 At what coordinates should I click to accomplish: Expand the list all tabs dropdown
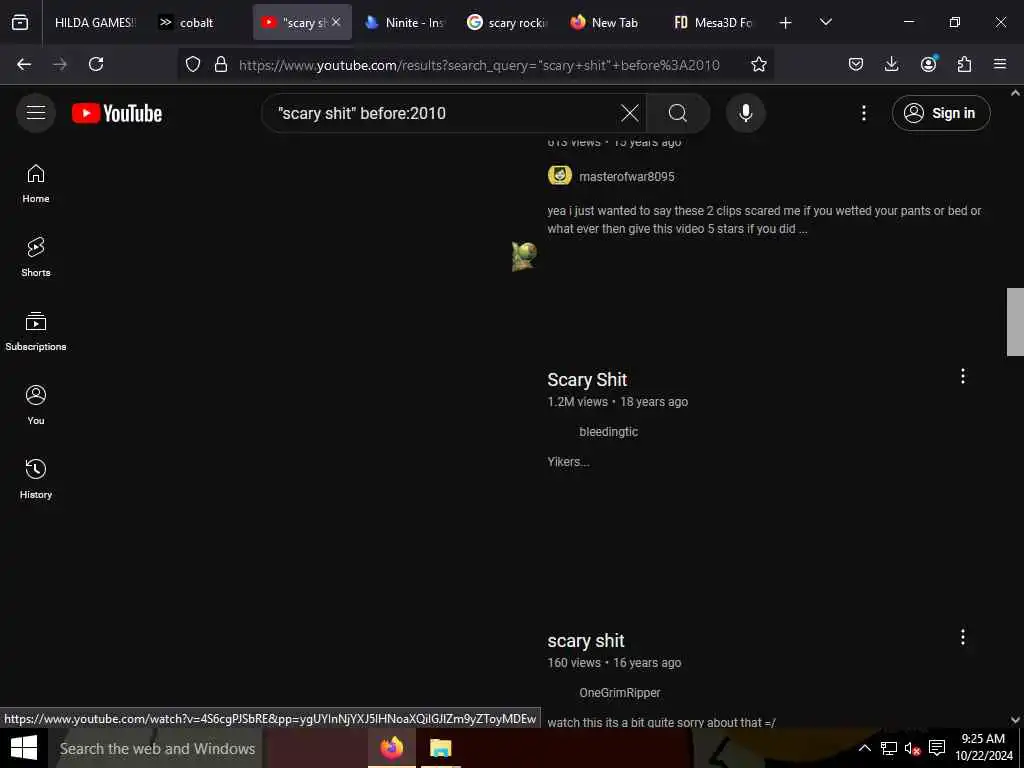825,22
